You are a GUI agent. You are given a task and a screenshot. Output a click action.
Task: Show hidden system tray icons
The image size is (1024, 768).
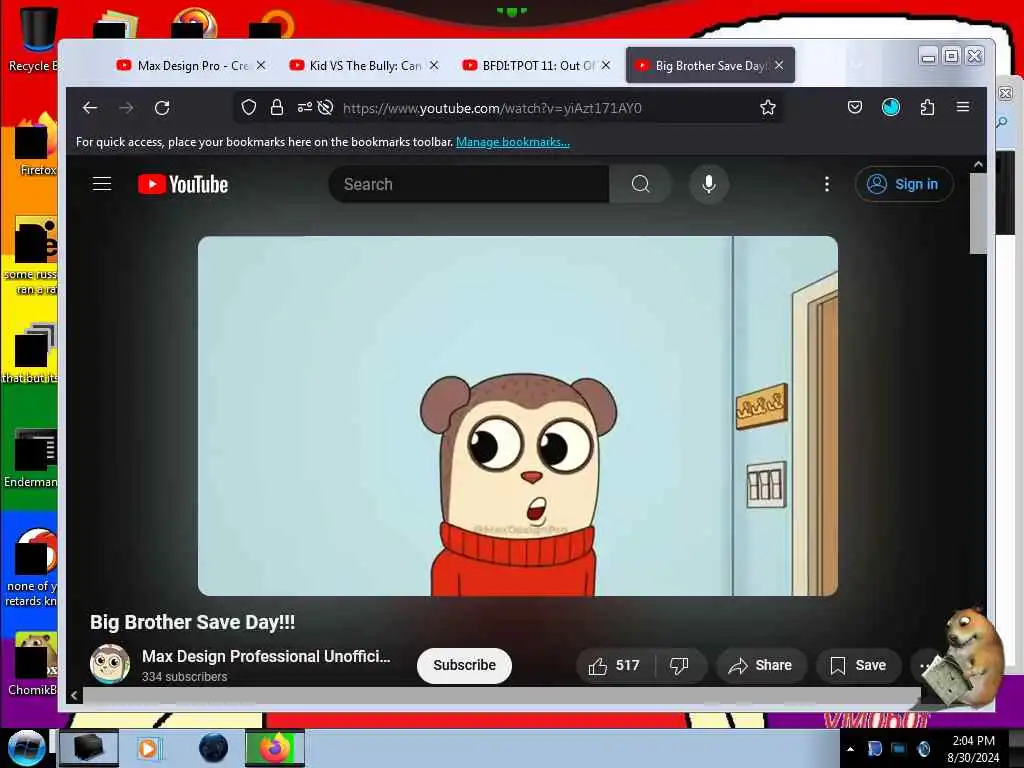click(850, 749)
